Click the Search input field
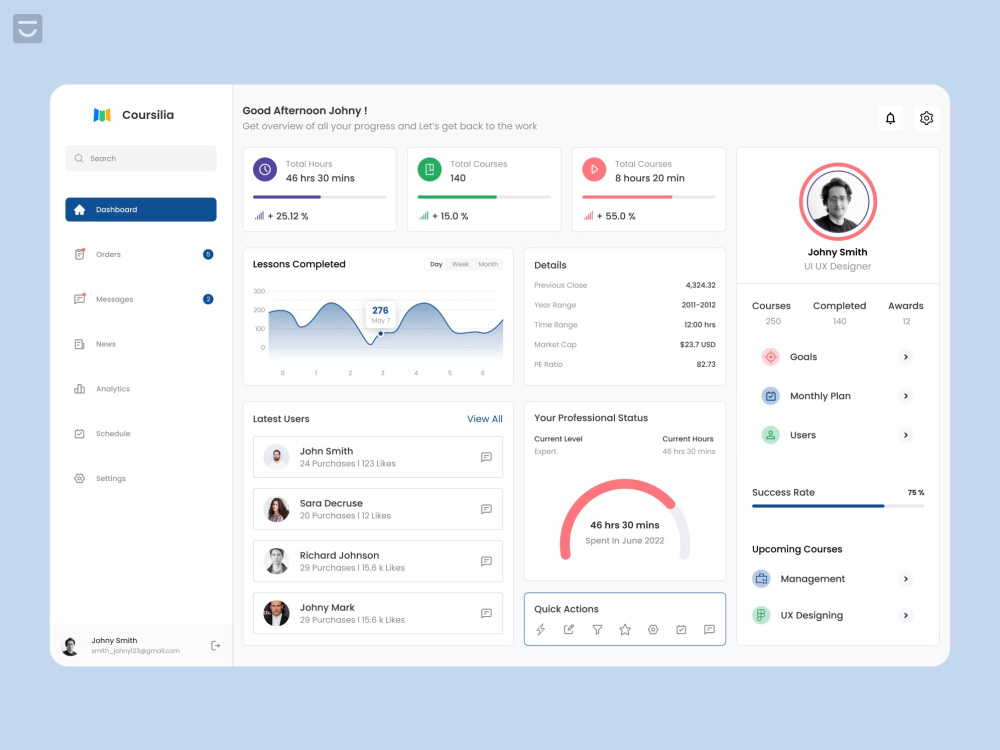Image resolution: width=1000 pixels, height=750 pixels. tap(141, 158)
